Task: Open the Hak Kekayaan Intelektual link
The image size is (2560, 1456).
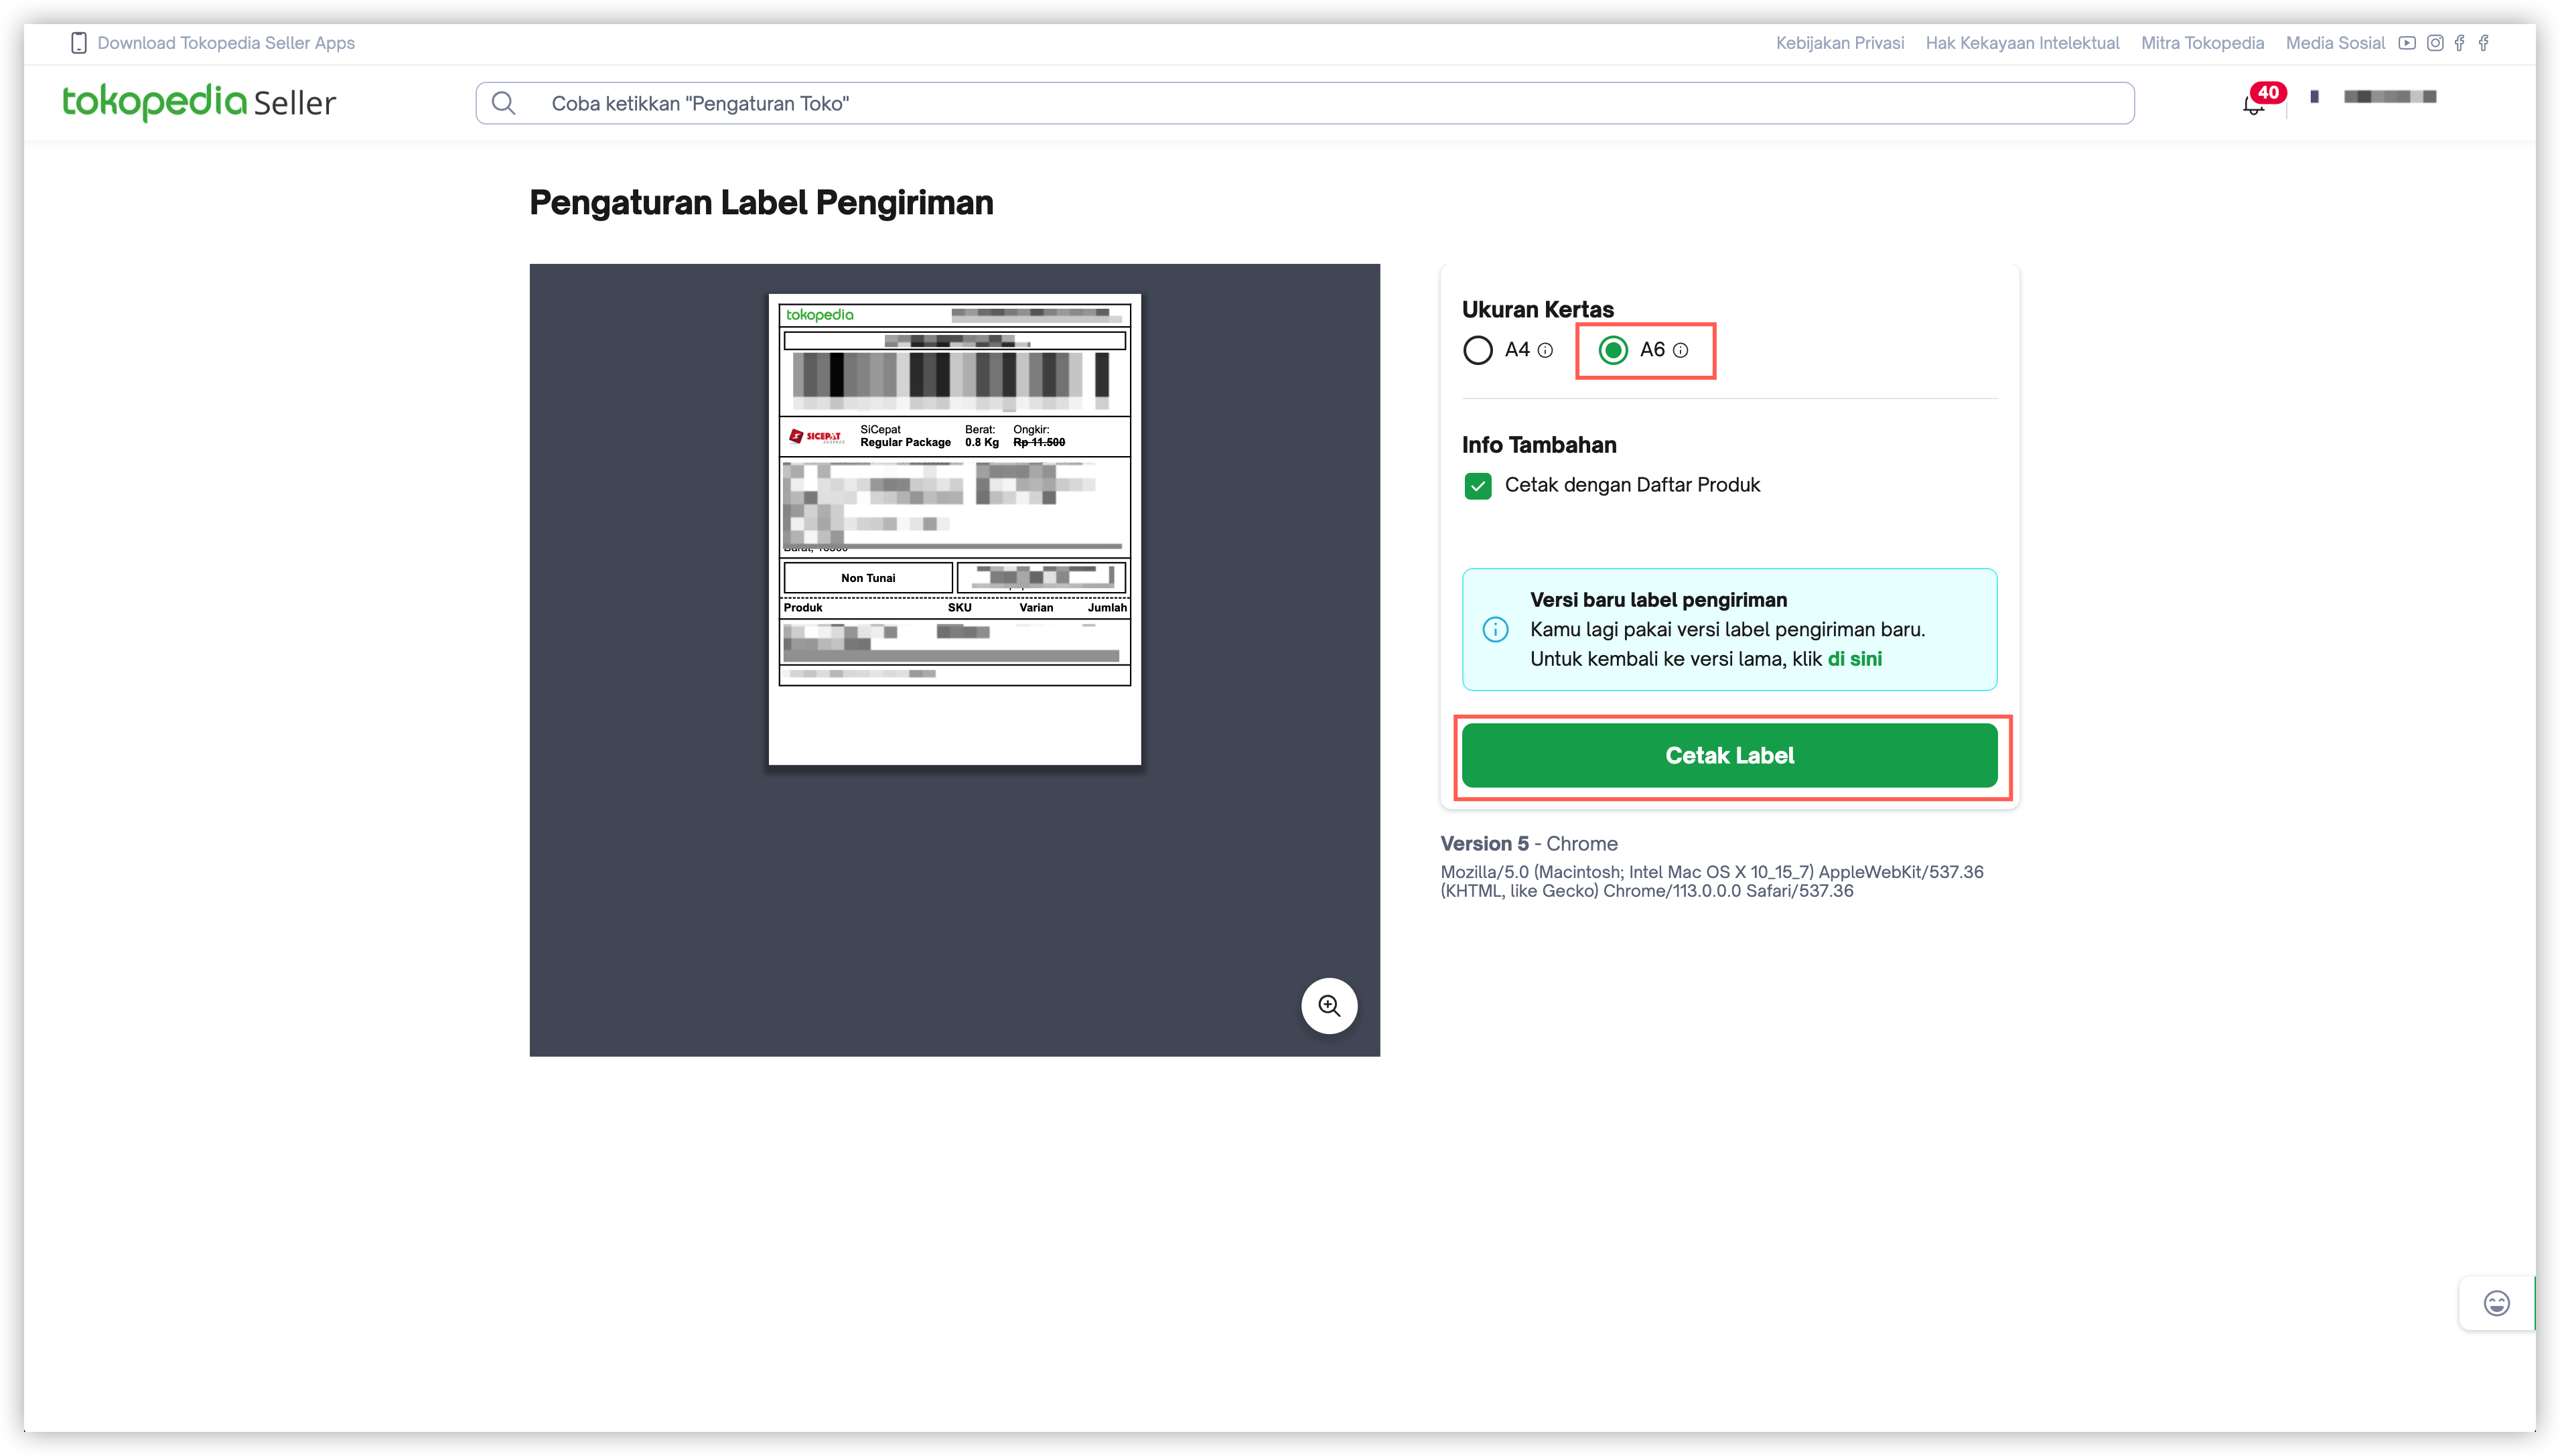Action: 2022,43
